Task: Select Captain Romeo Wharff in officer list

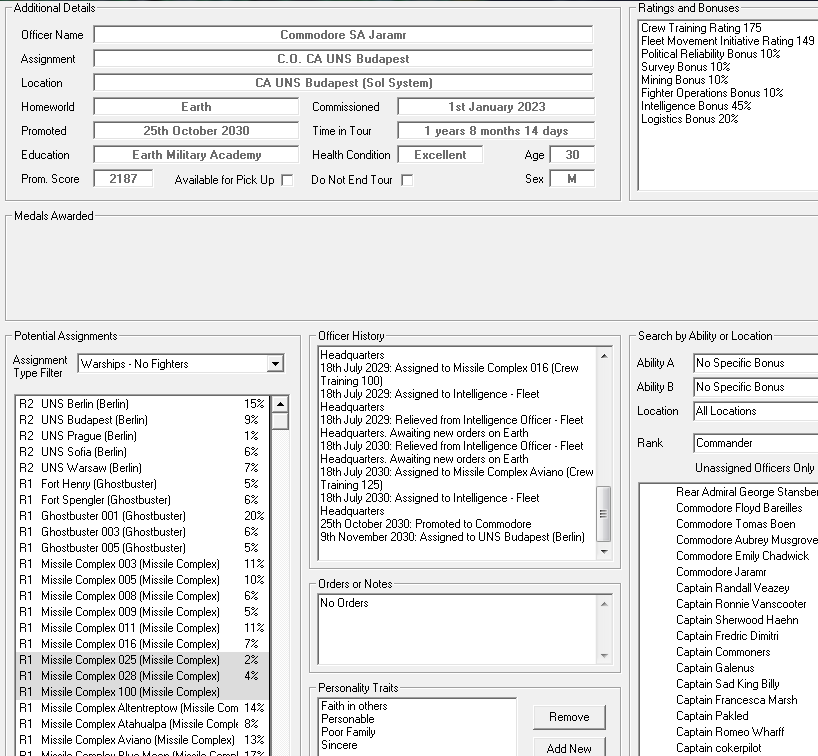Action: click(730, 732)
